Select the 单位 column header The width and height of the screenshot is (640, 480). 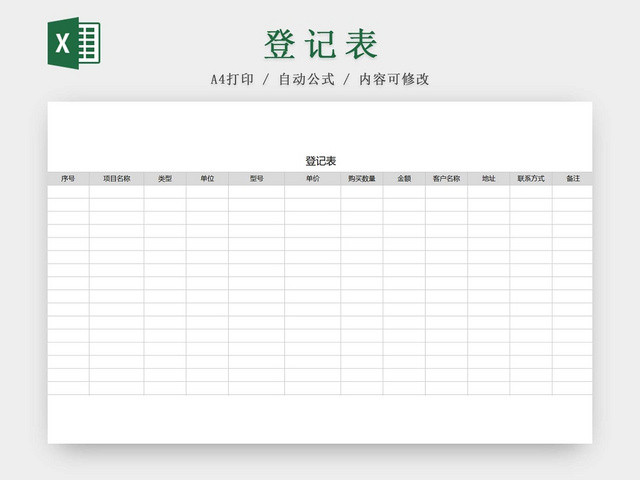[x=207, y=179]
